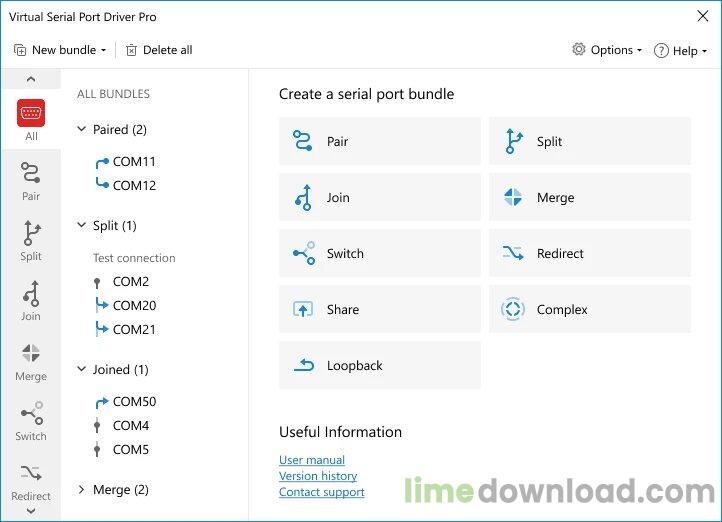
Task: Open the Help menu label
Action: click(x=685, y=51)
